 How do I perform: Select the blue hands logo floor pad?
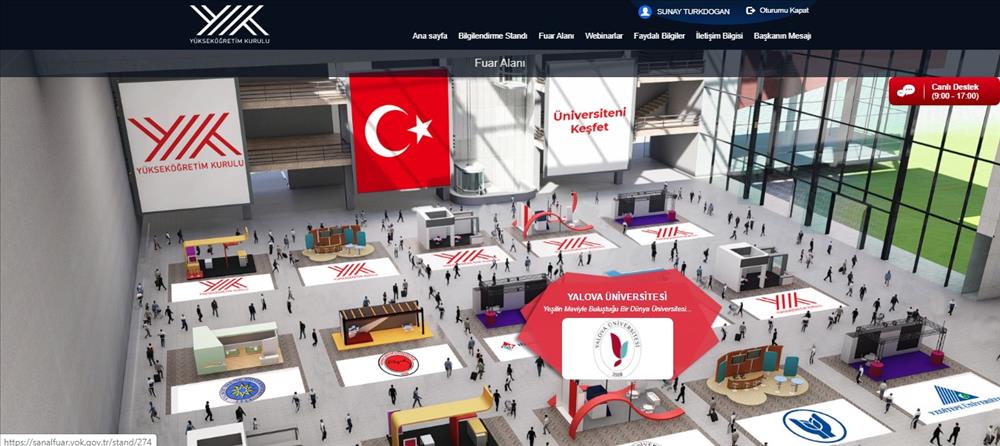point(814,425)
